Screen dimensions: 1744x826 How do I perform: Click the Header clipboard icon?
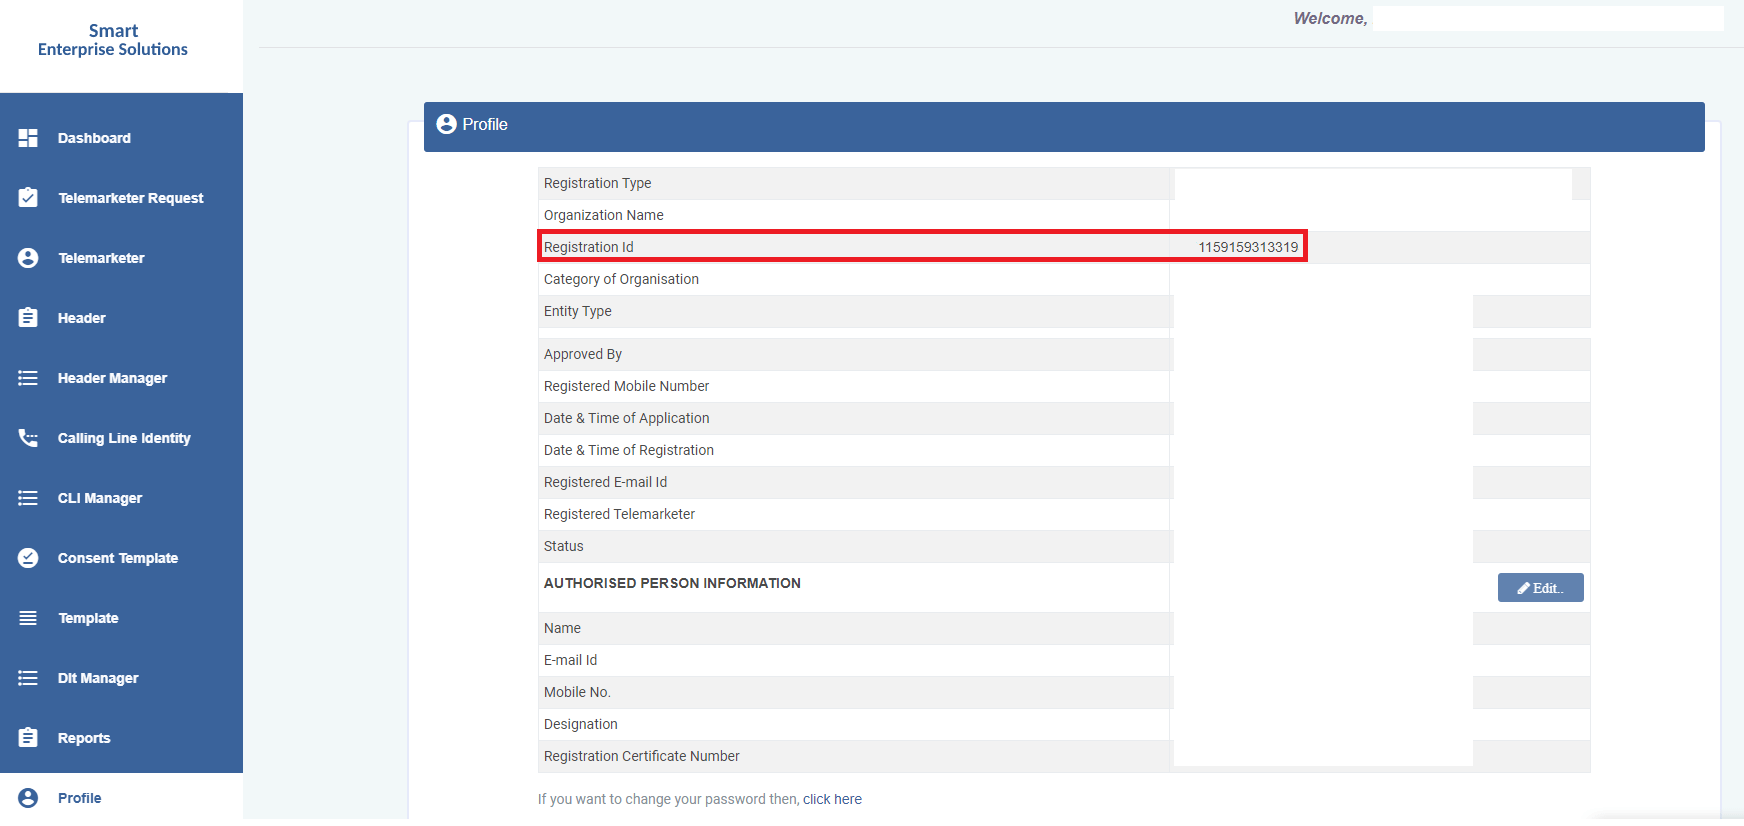click(28, 318)
